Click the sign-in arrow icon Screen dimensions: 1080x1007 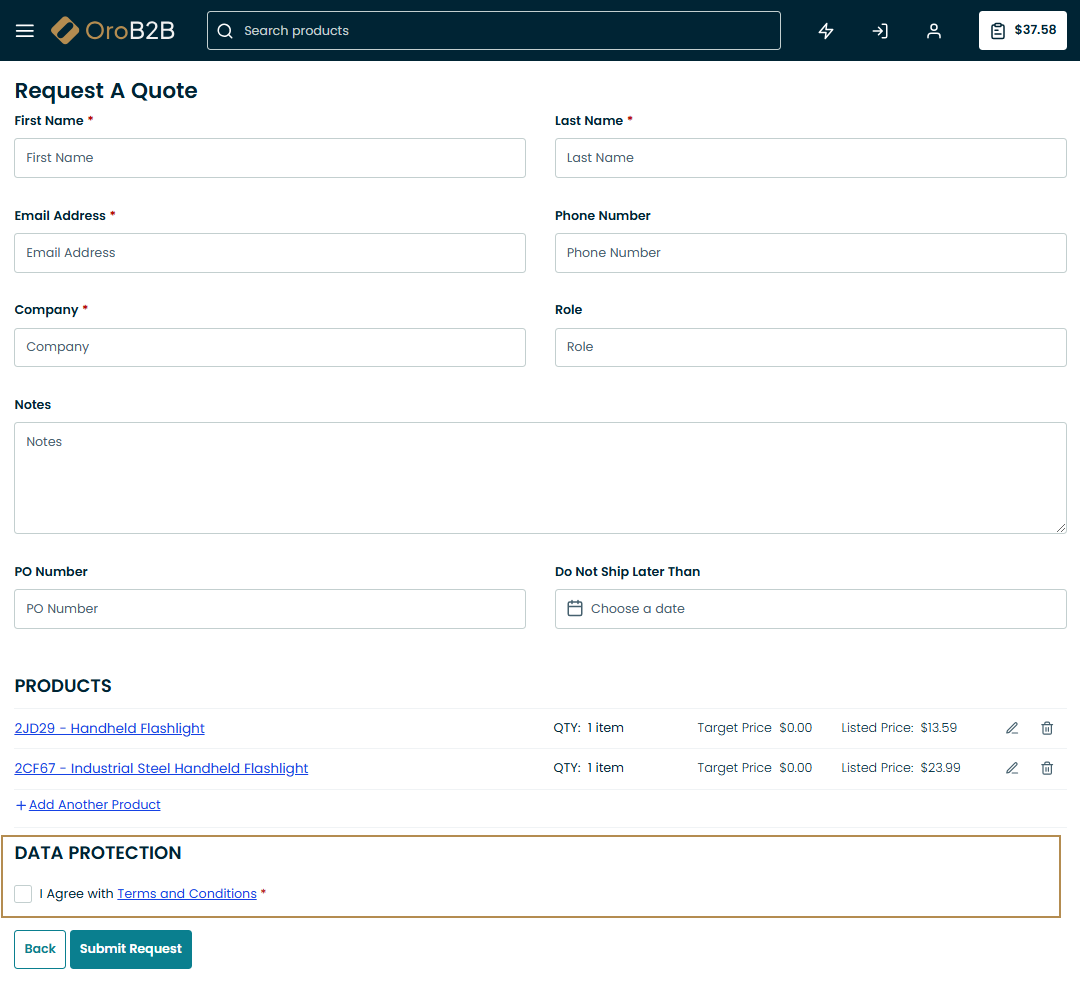(x=880, y=31)
